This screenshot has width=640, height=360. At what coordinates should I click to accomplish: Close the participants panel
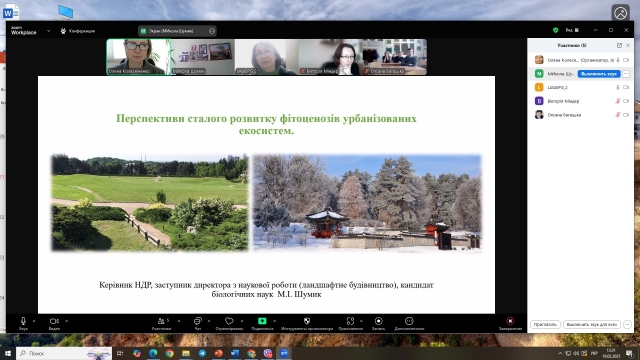tap(628, 45)
